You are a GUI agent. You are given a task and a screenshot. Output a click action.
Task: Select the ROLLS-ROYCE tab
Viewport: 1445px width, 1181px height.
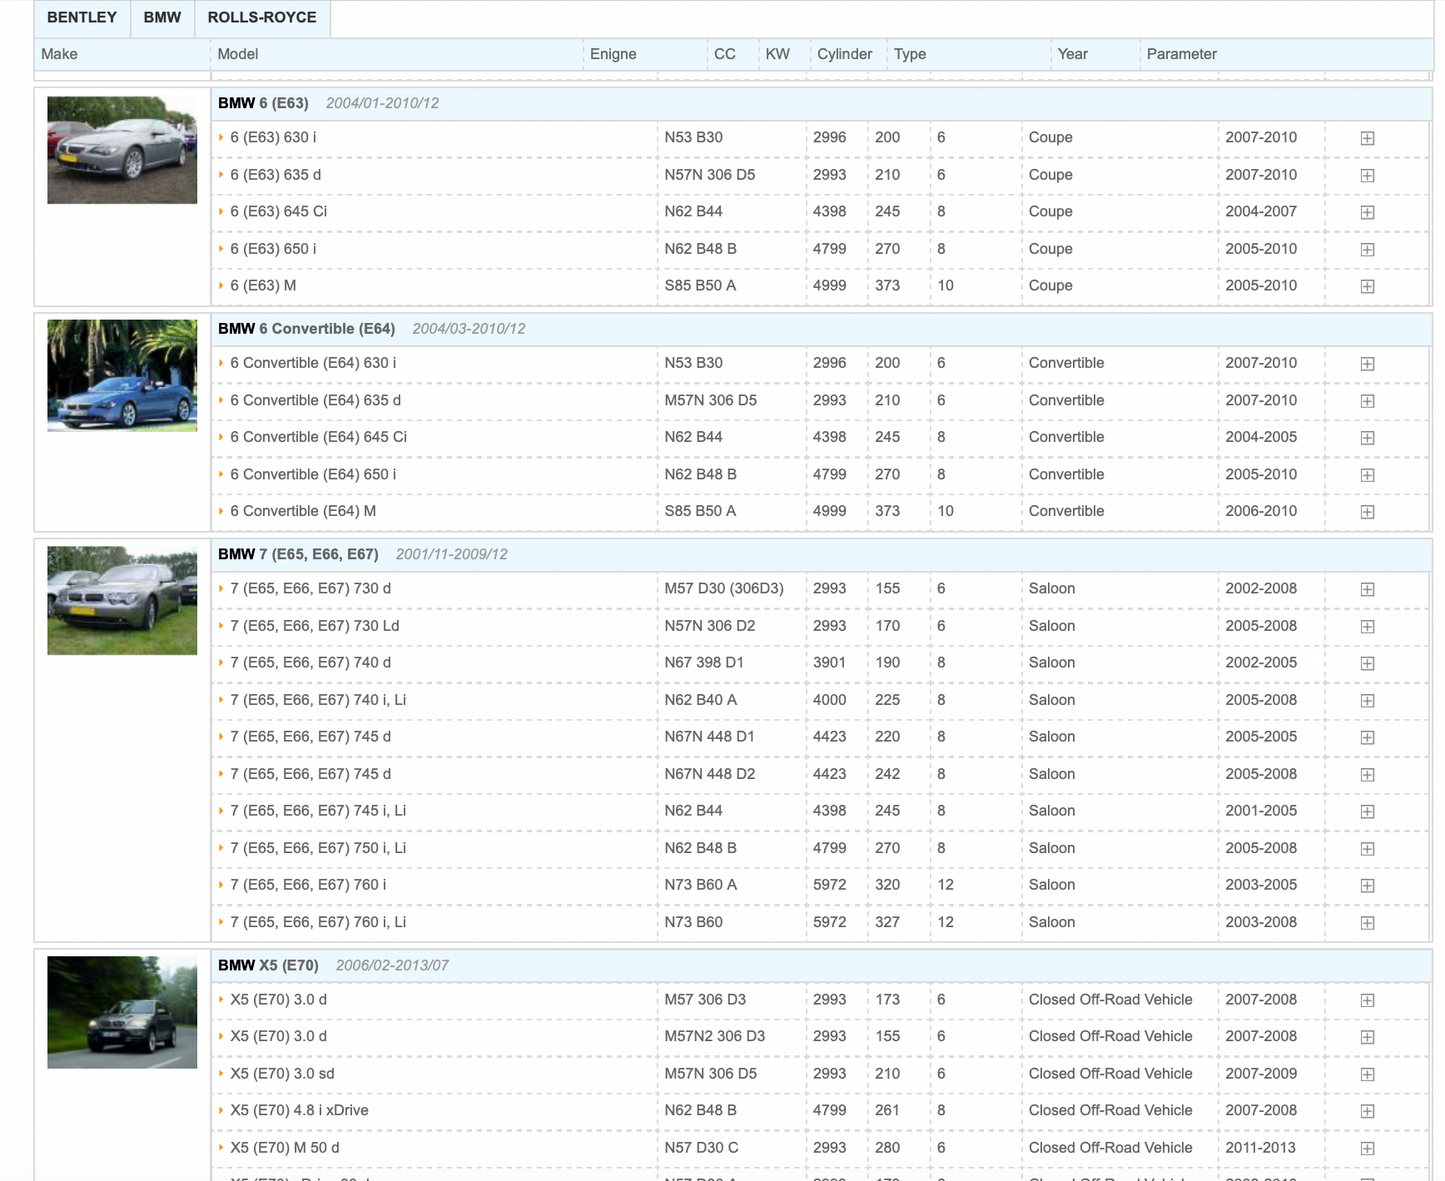tap(262, 18)
